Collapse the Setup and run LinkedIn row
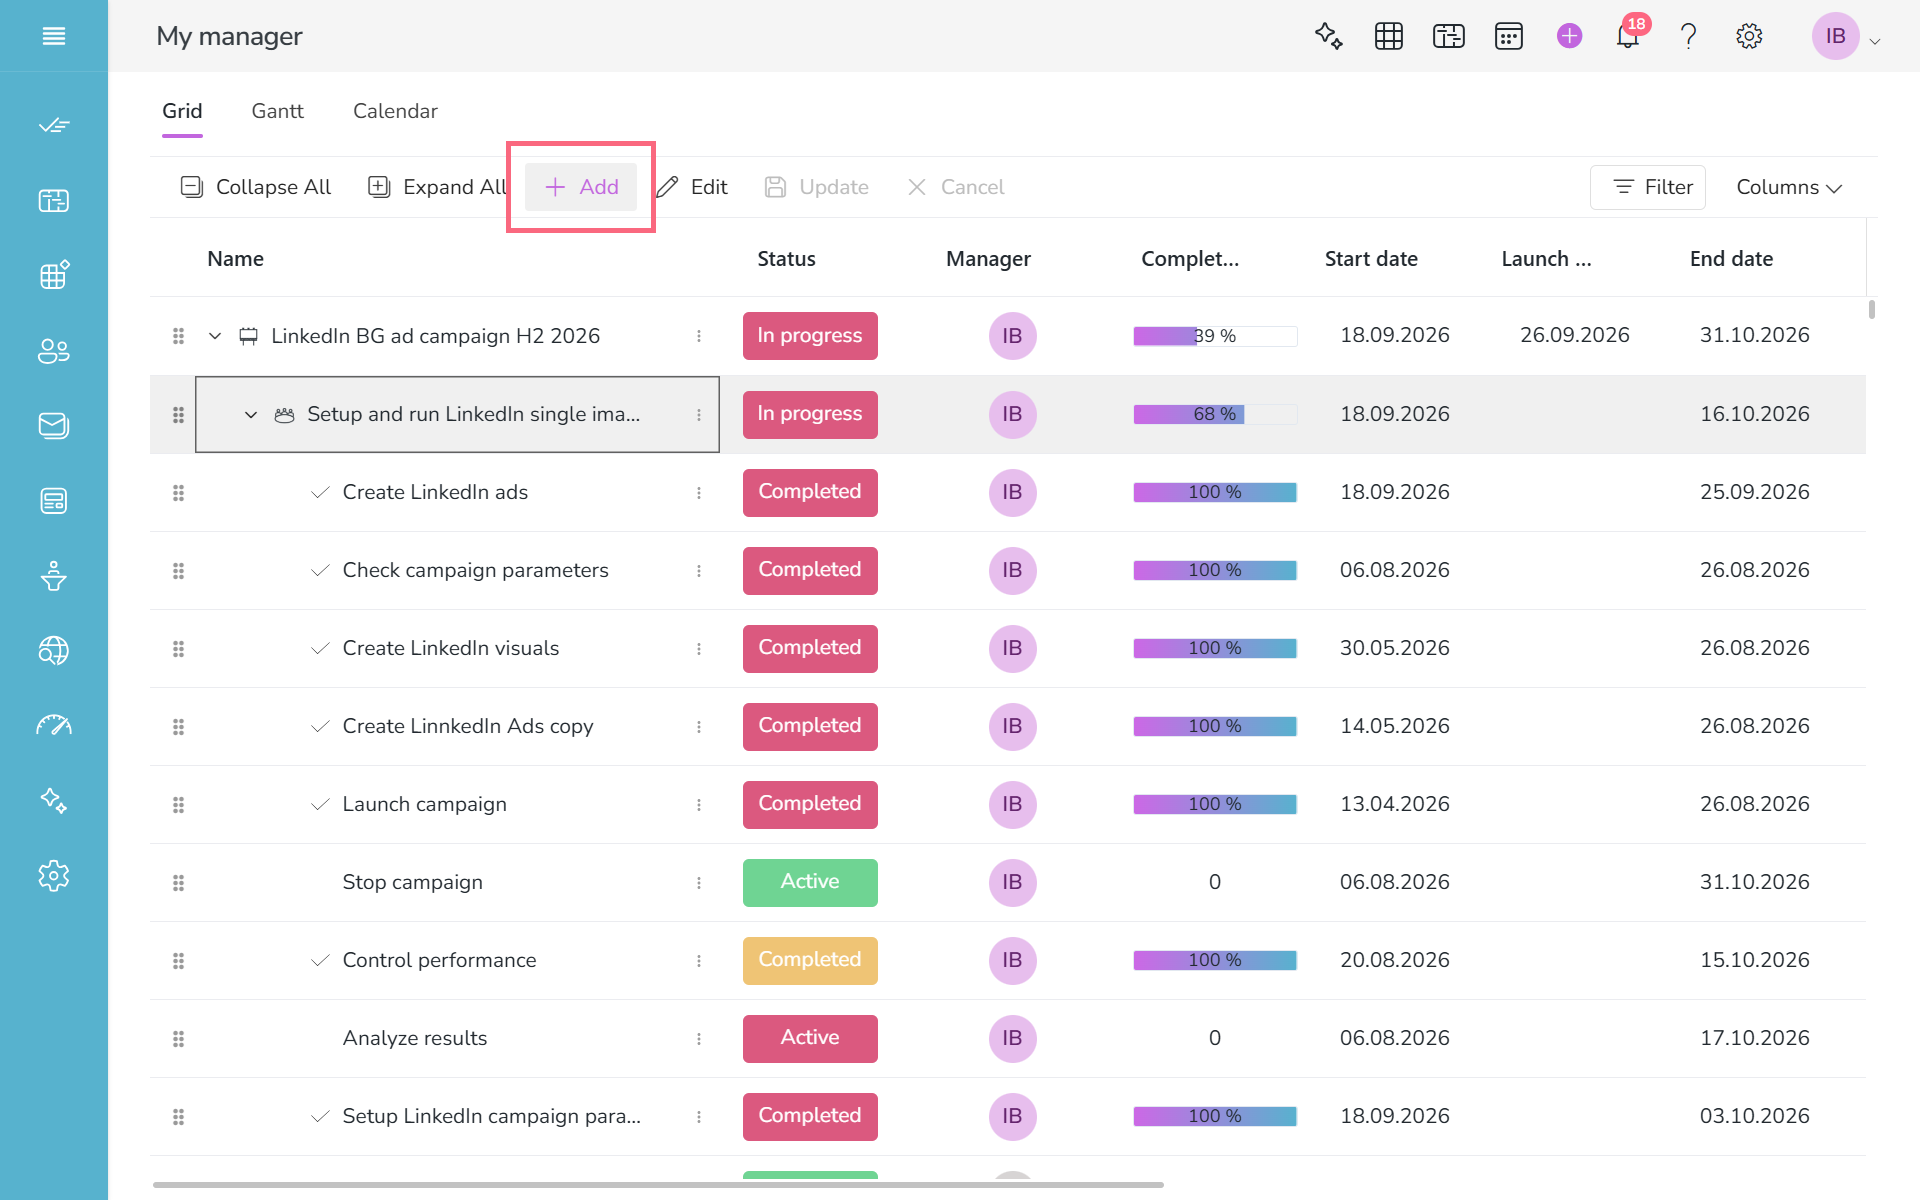 (251, 414)
